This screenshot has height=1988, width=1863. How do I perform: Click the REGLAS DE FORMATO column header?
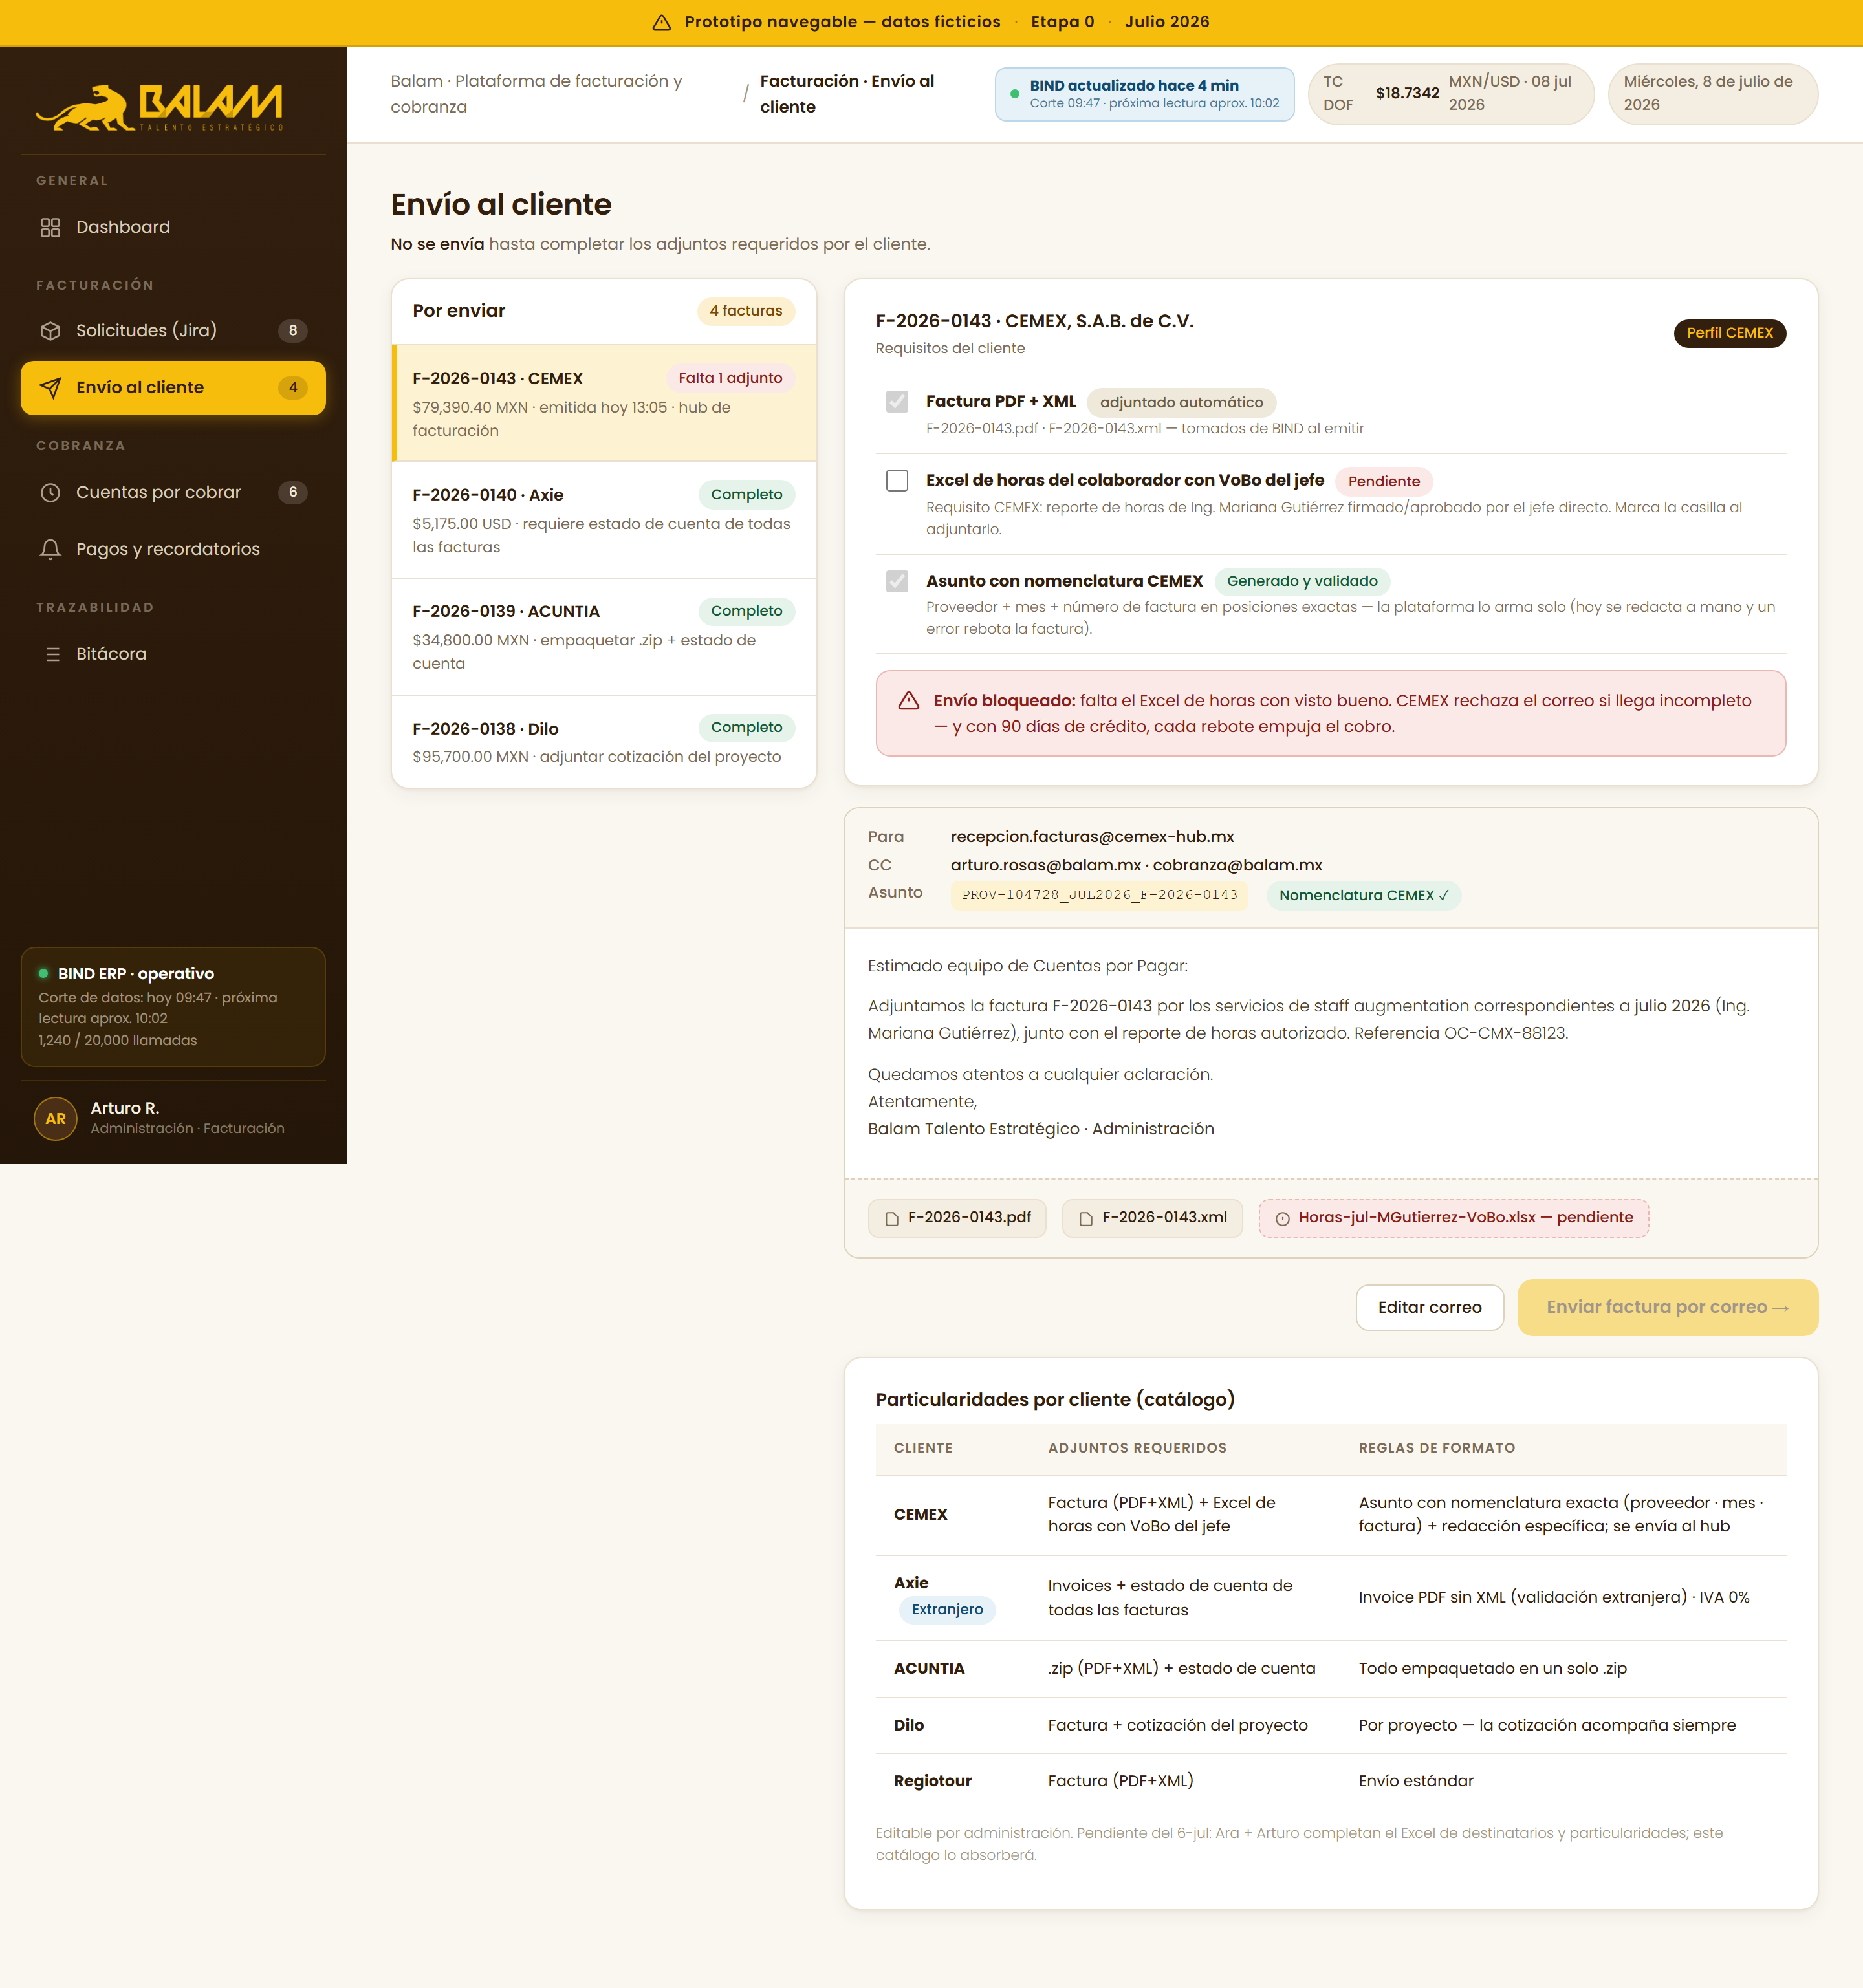[1436, 1448]
